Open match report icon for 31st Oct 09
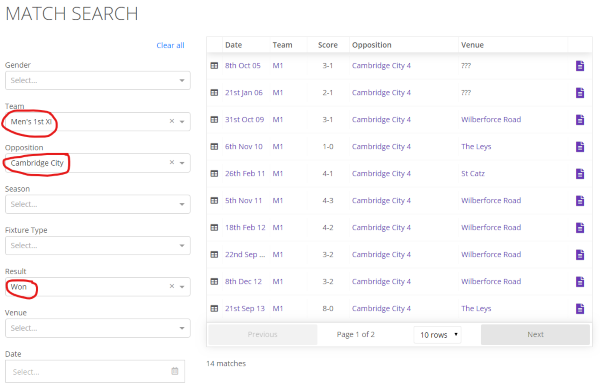Viewport: 600px width, 389px height. pyautogui.click(x=580, y=120)
